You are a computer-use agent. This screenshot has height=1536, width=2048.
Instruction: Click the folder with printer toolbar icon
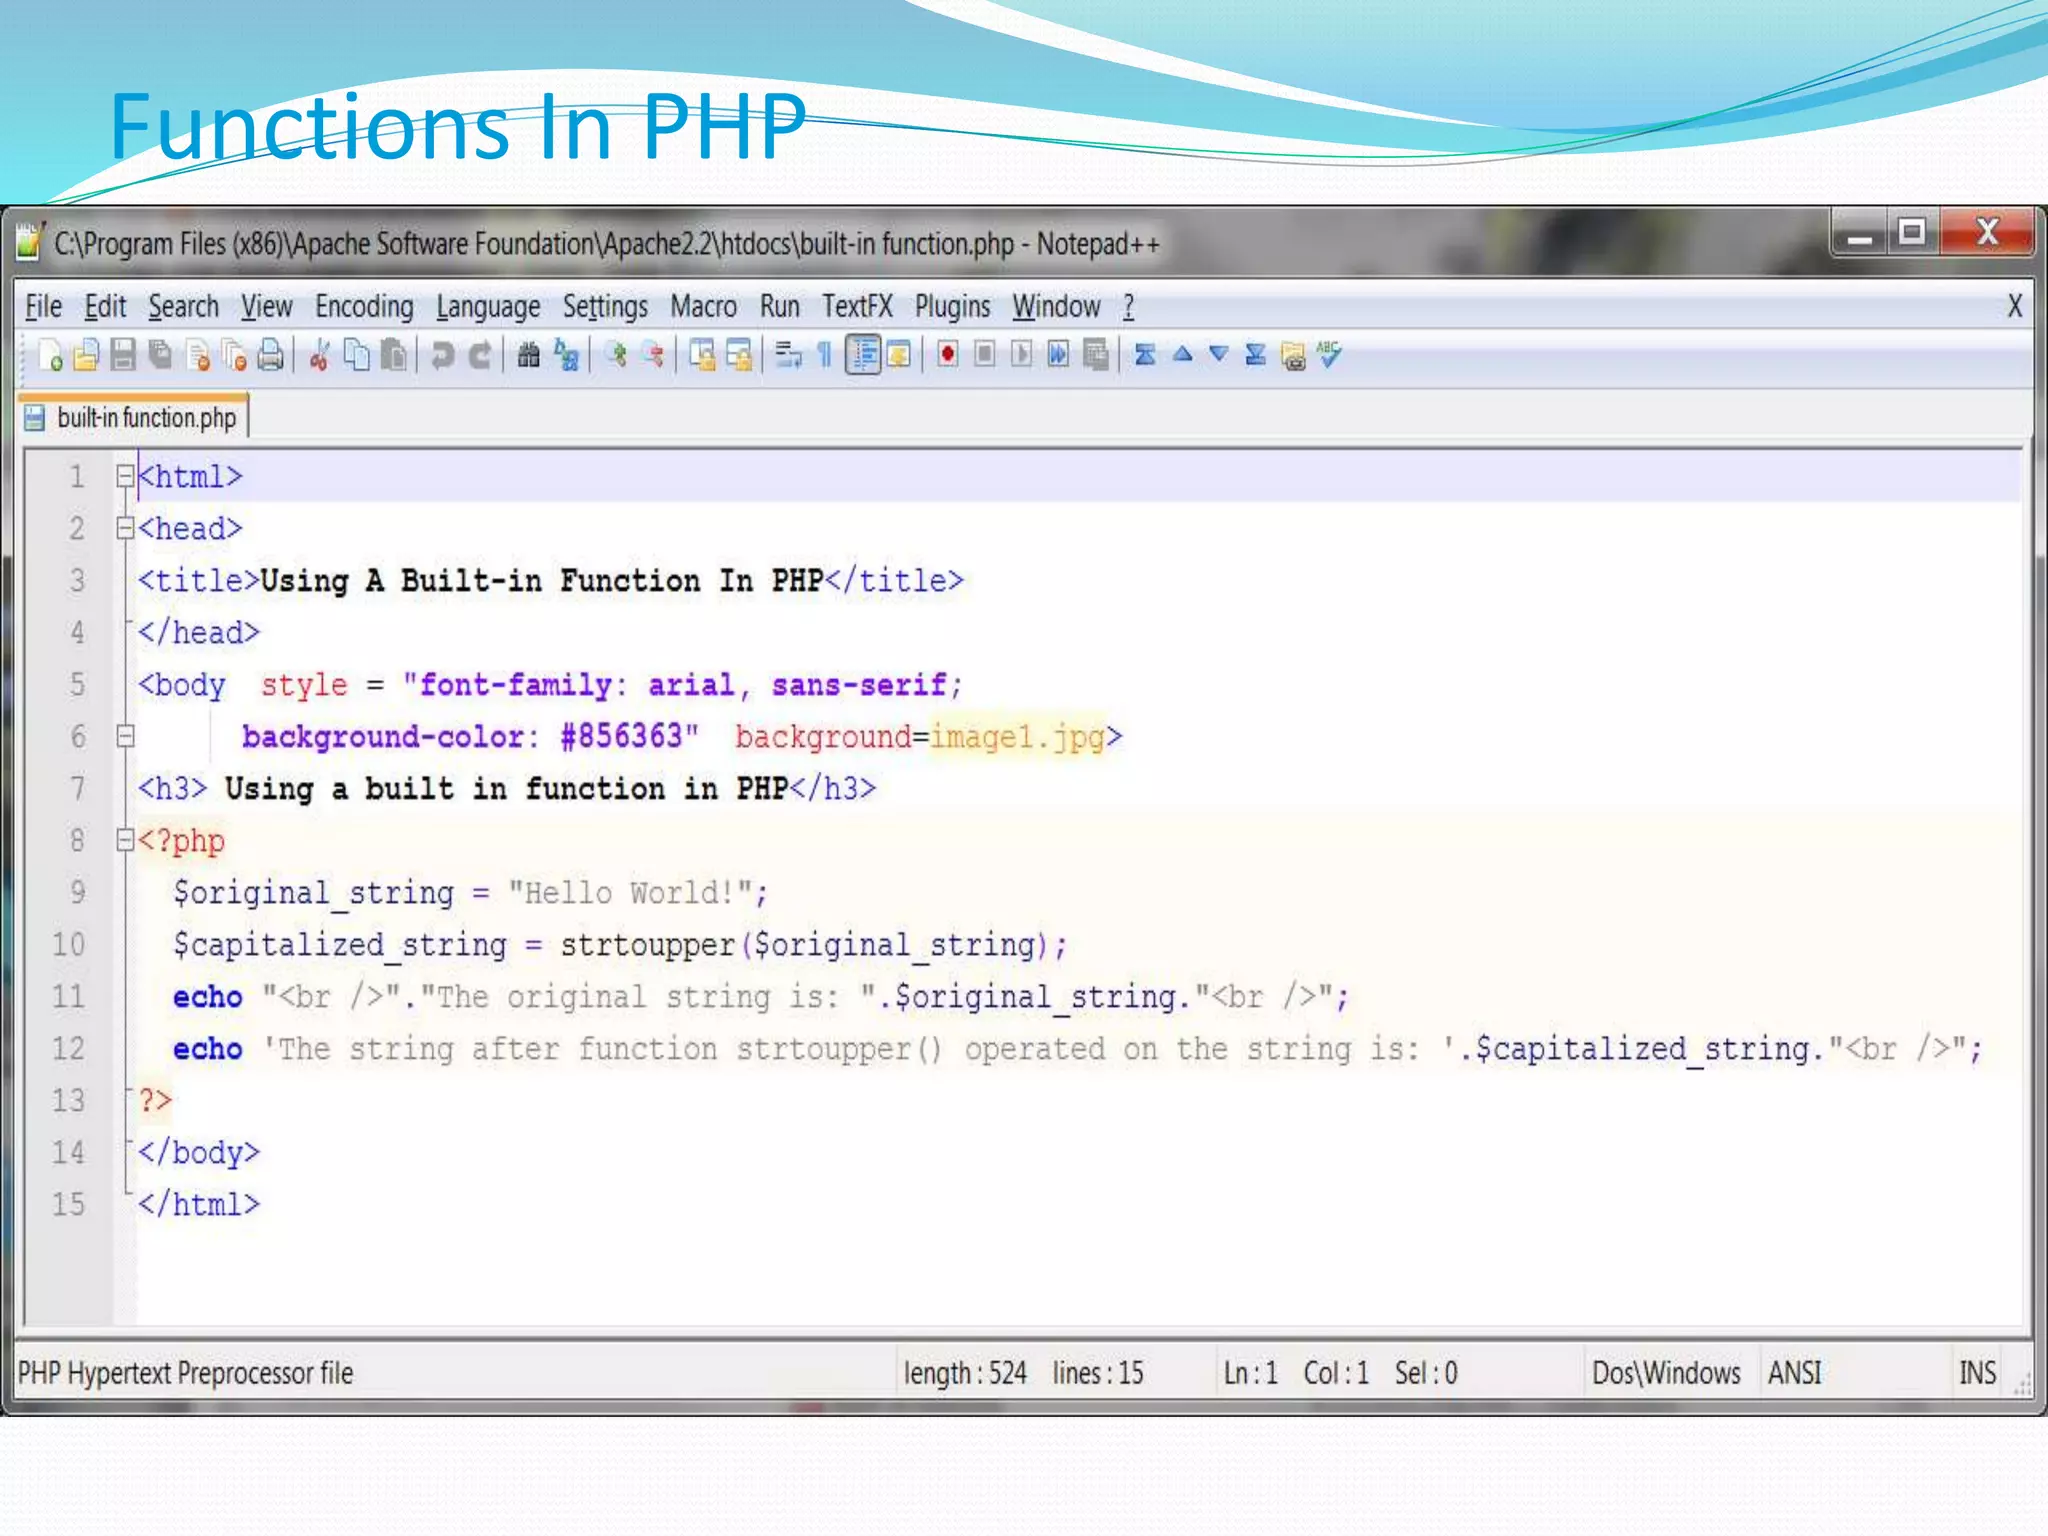(x=1293, y=356)
